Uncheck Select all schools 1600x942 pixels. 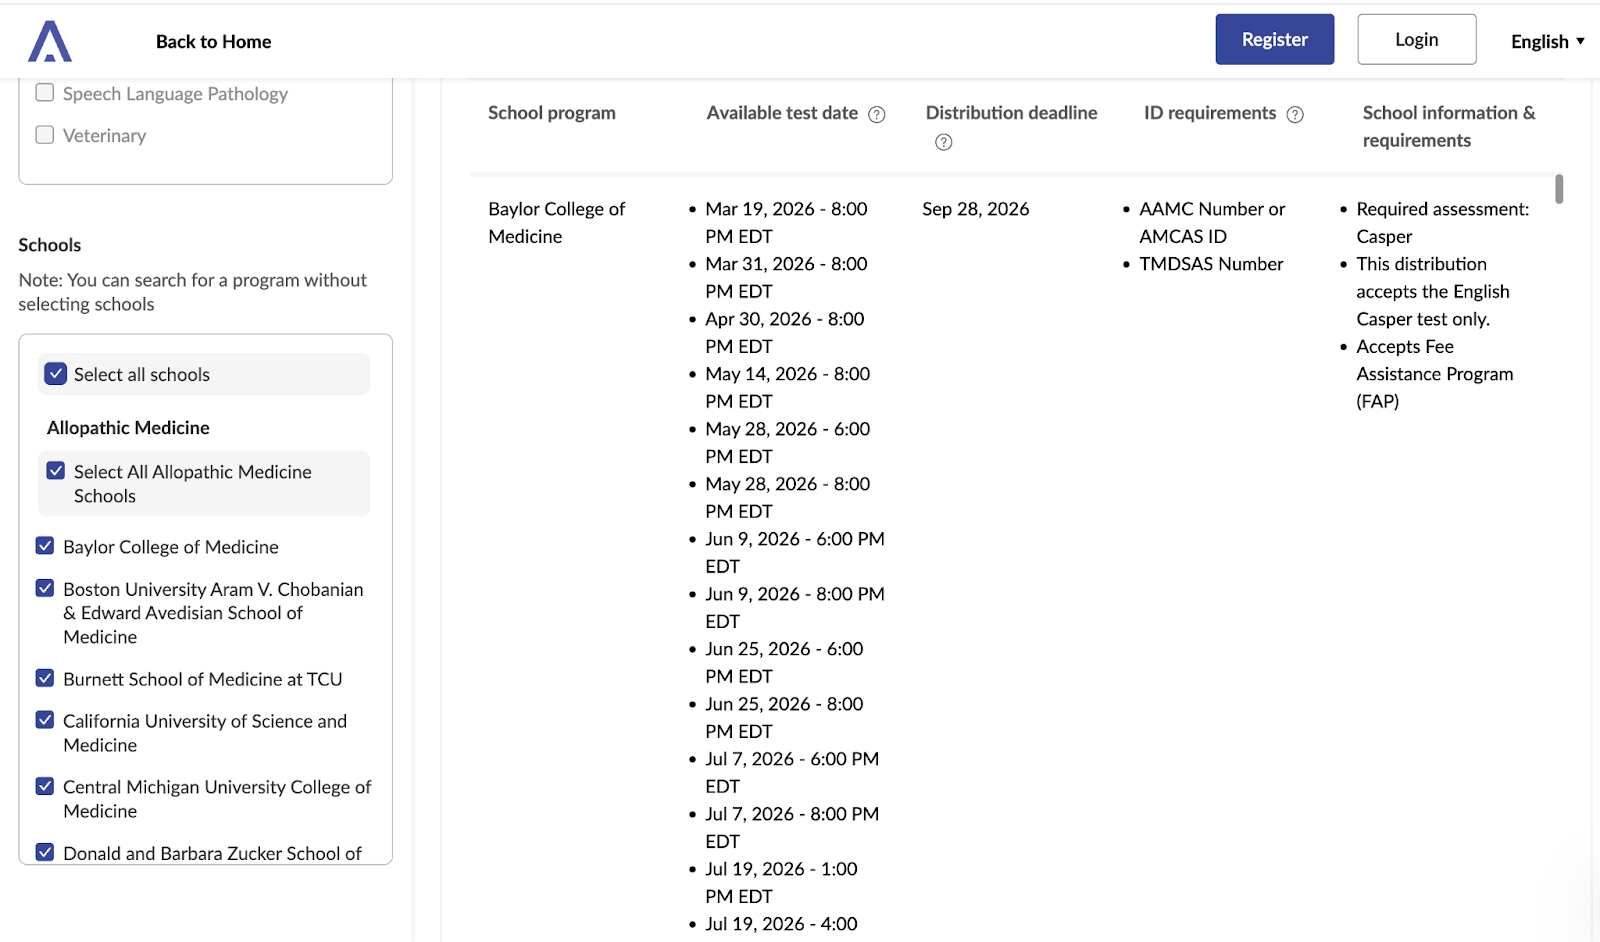(55, 374)
